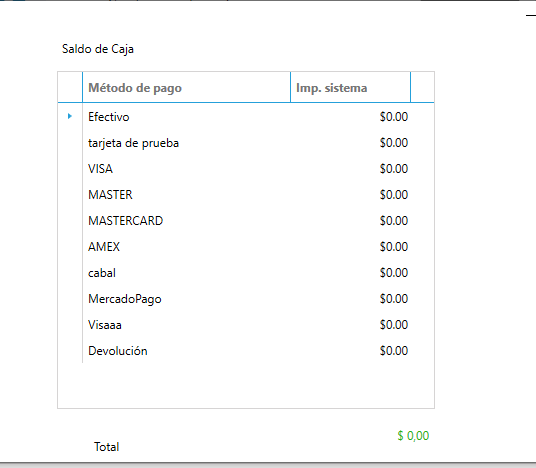This screenshot has height=468, width=536.
Task: Click the Saldo de Caja heading
Action: 98,49
